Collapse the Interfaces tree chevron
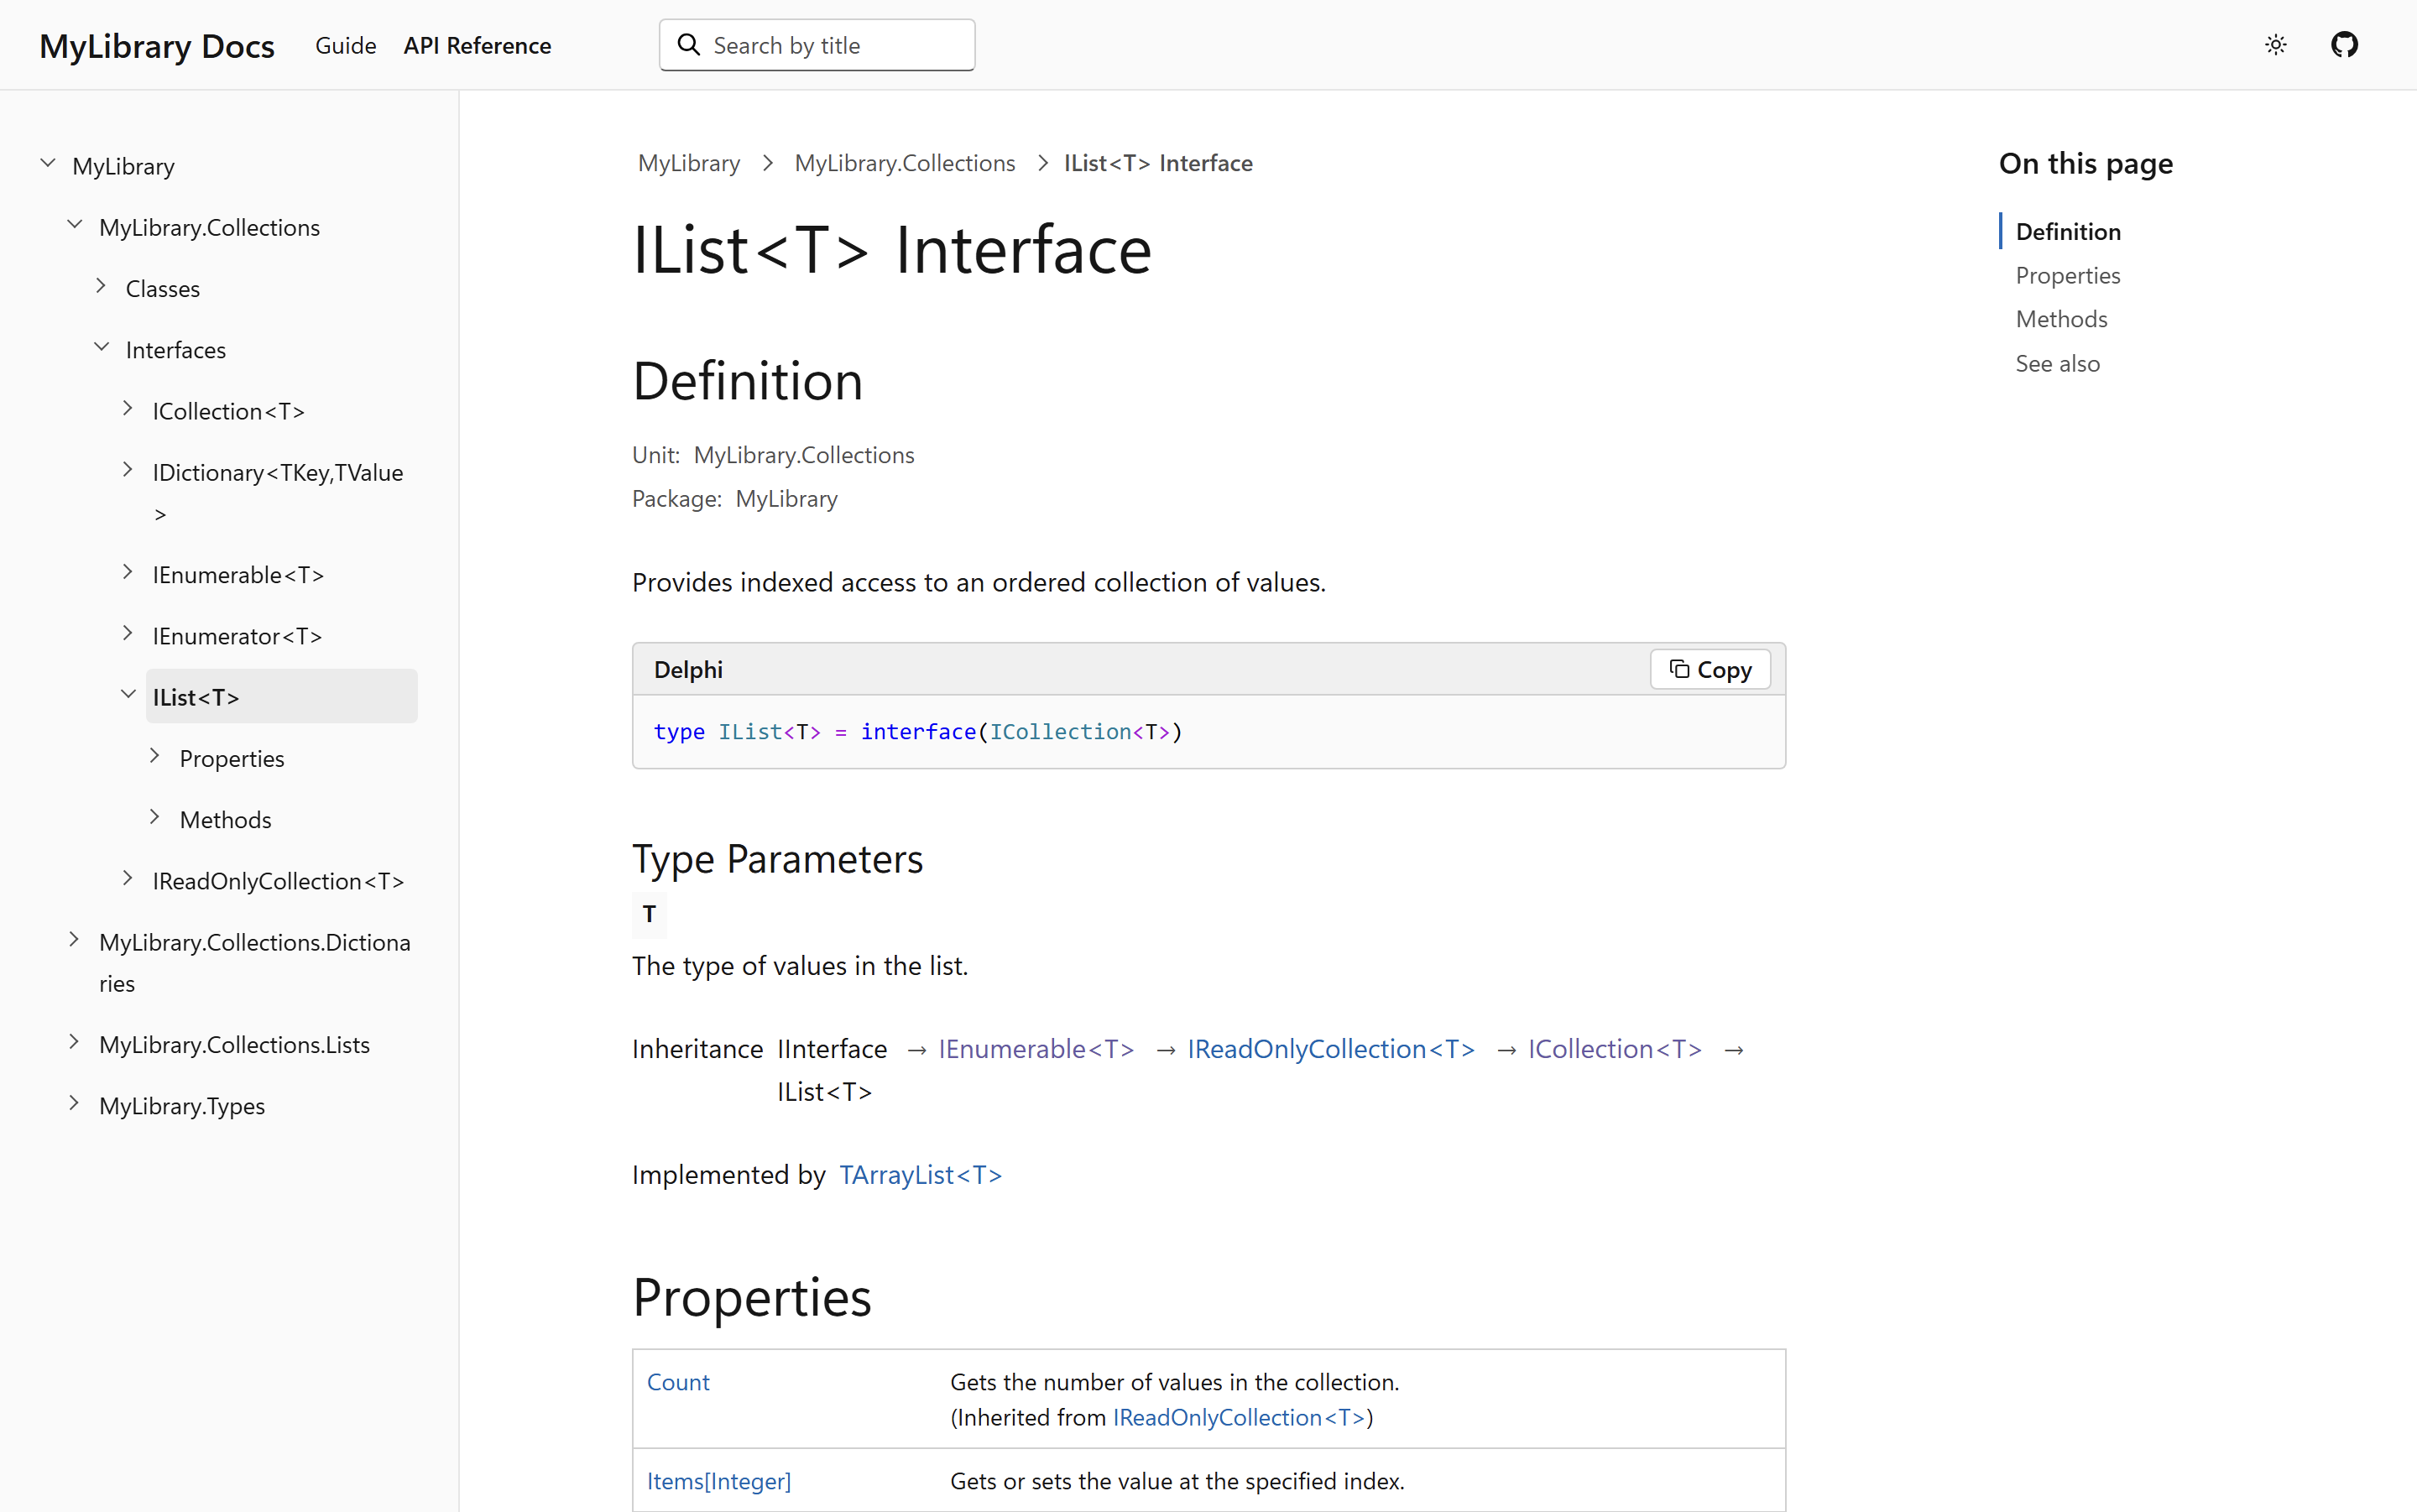The height and width of the screenshot is (1512, 2417). 101,348
